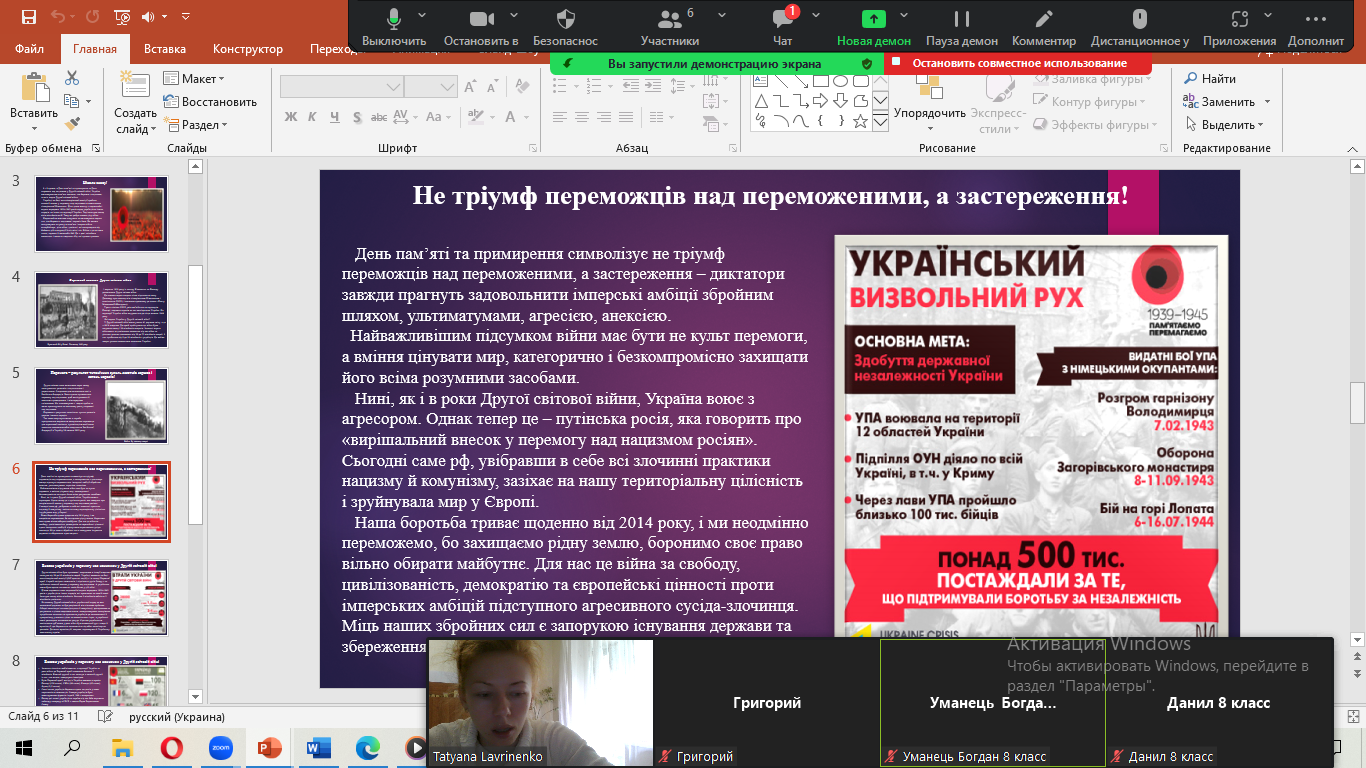Open the Zoom Комментировать annotation pencil
Image resolution: width=1366 pixels, height=768 pixels.
click(1044, 26)
